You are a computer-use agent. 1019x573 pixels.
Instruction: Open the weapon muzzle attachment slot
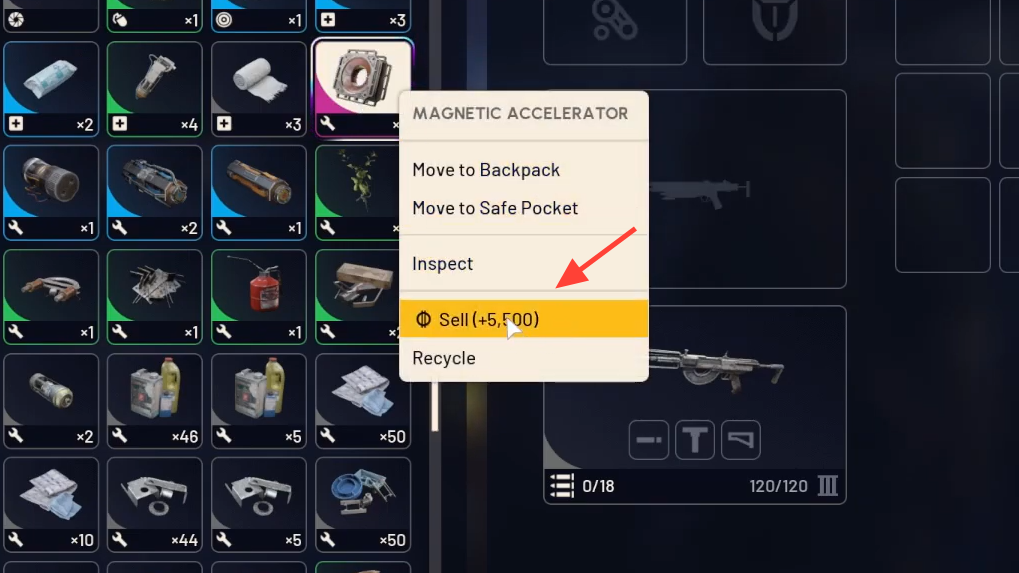pyautogui.click(x=649, y=440)
